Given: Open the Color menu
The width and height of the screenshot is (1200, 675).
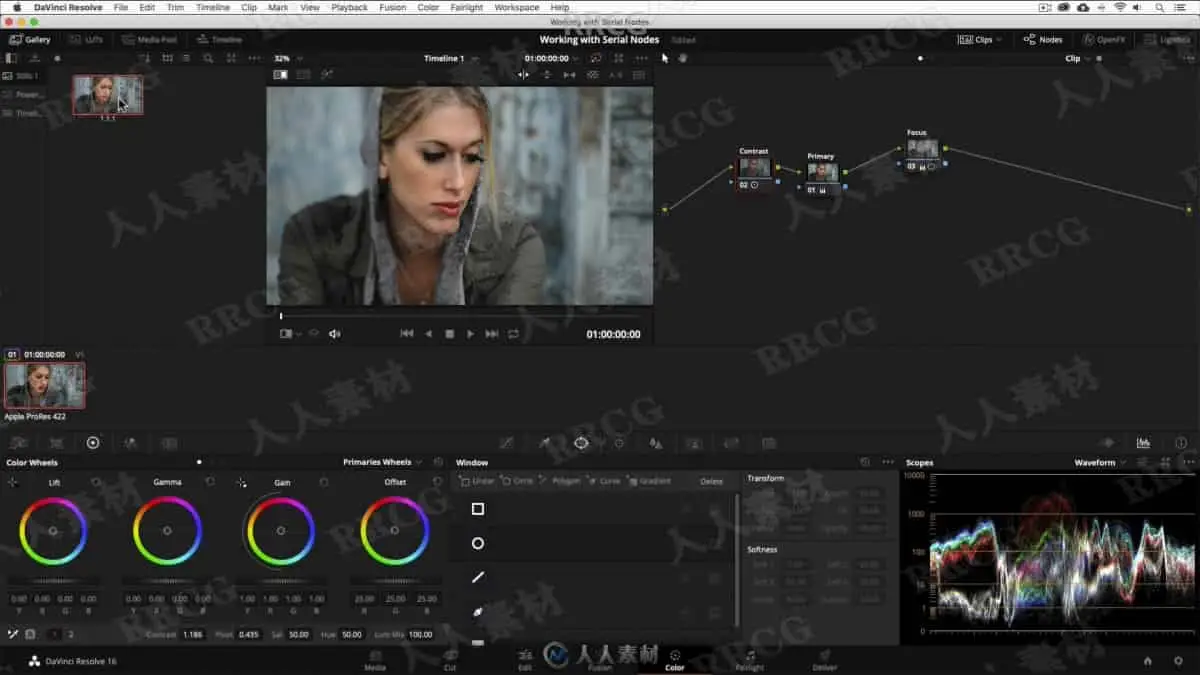Looking at the screenshot, I should [x=428, y=7].
